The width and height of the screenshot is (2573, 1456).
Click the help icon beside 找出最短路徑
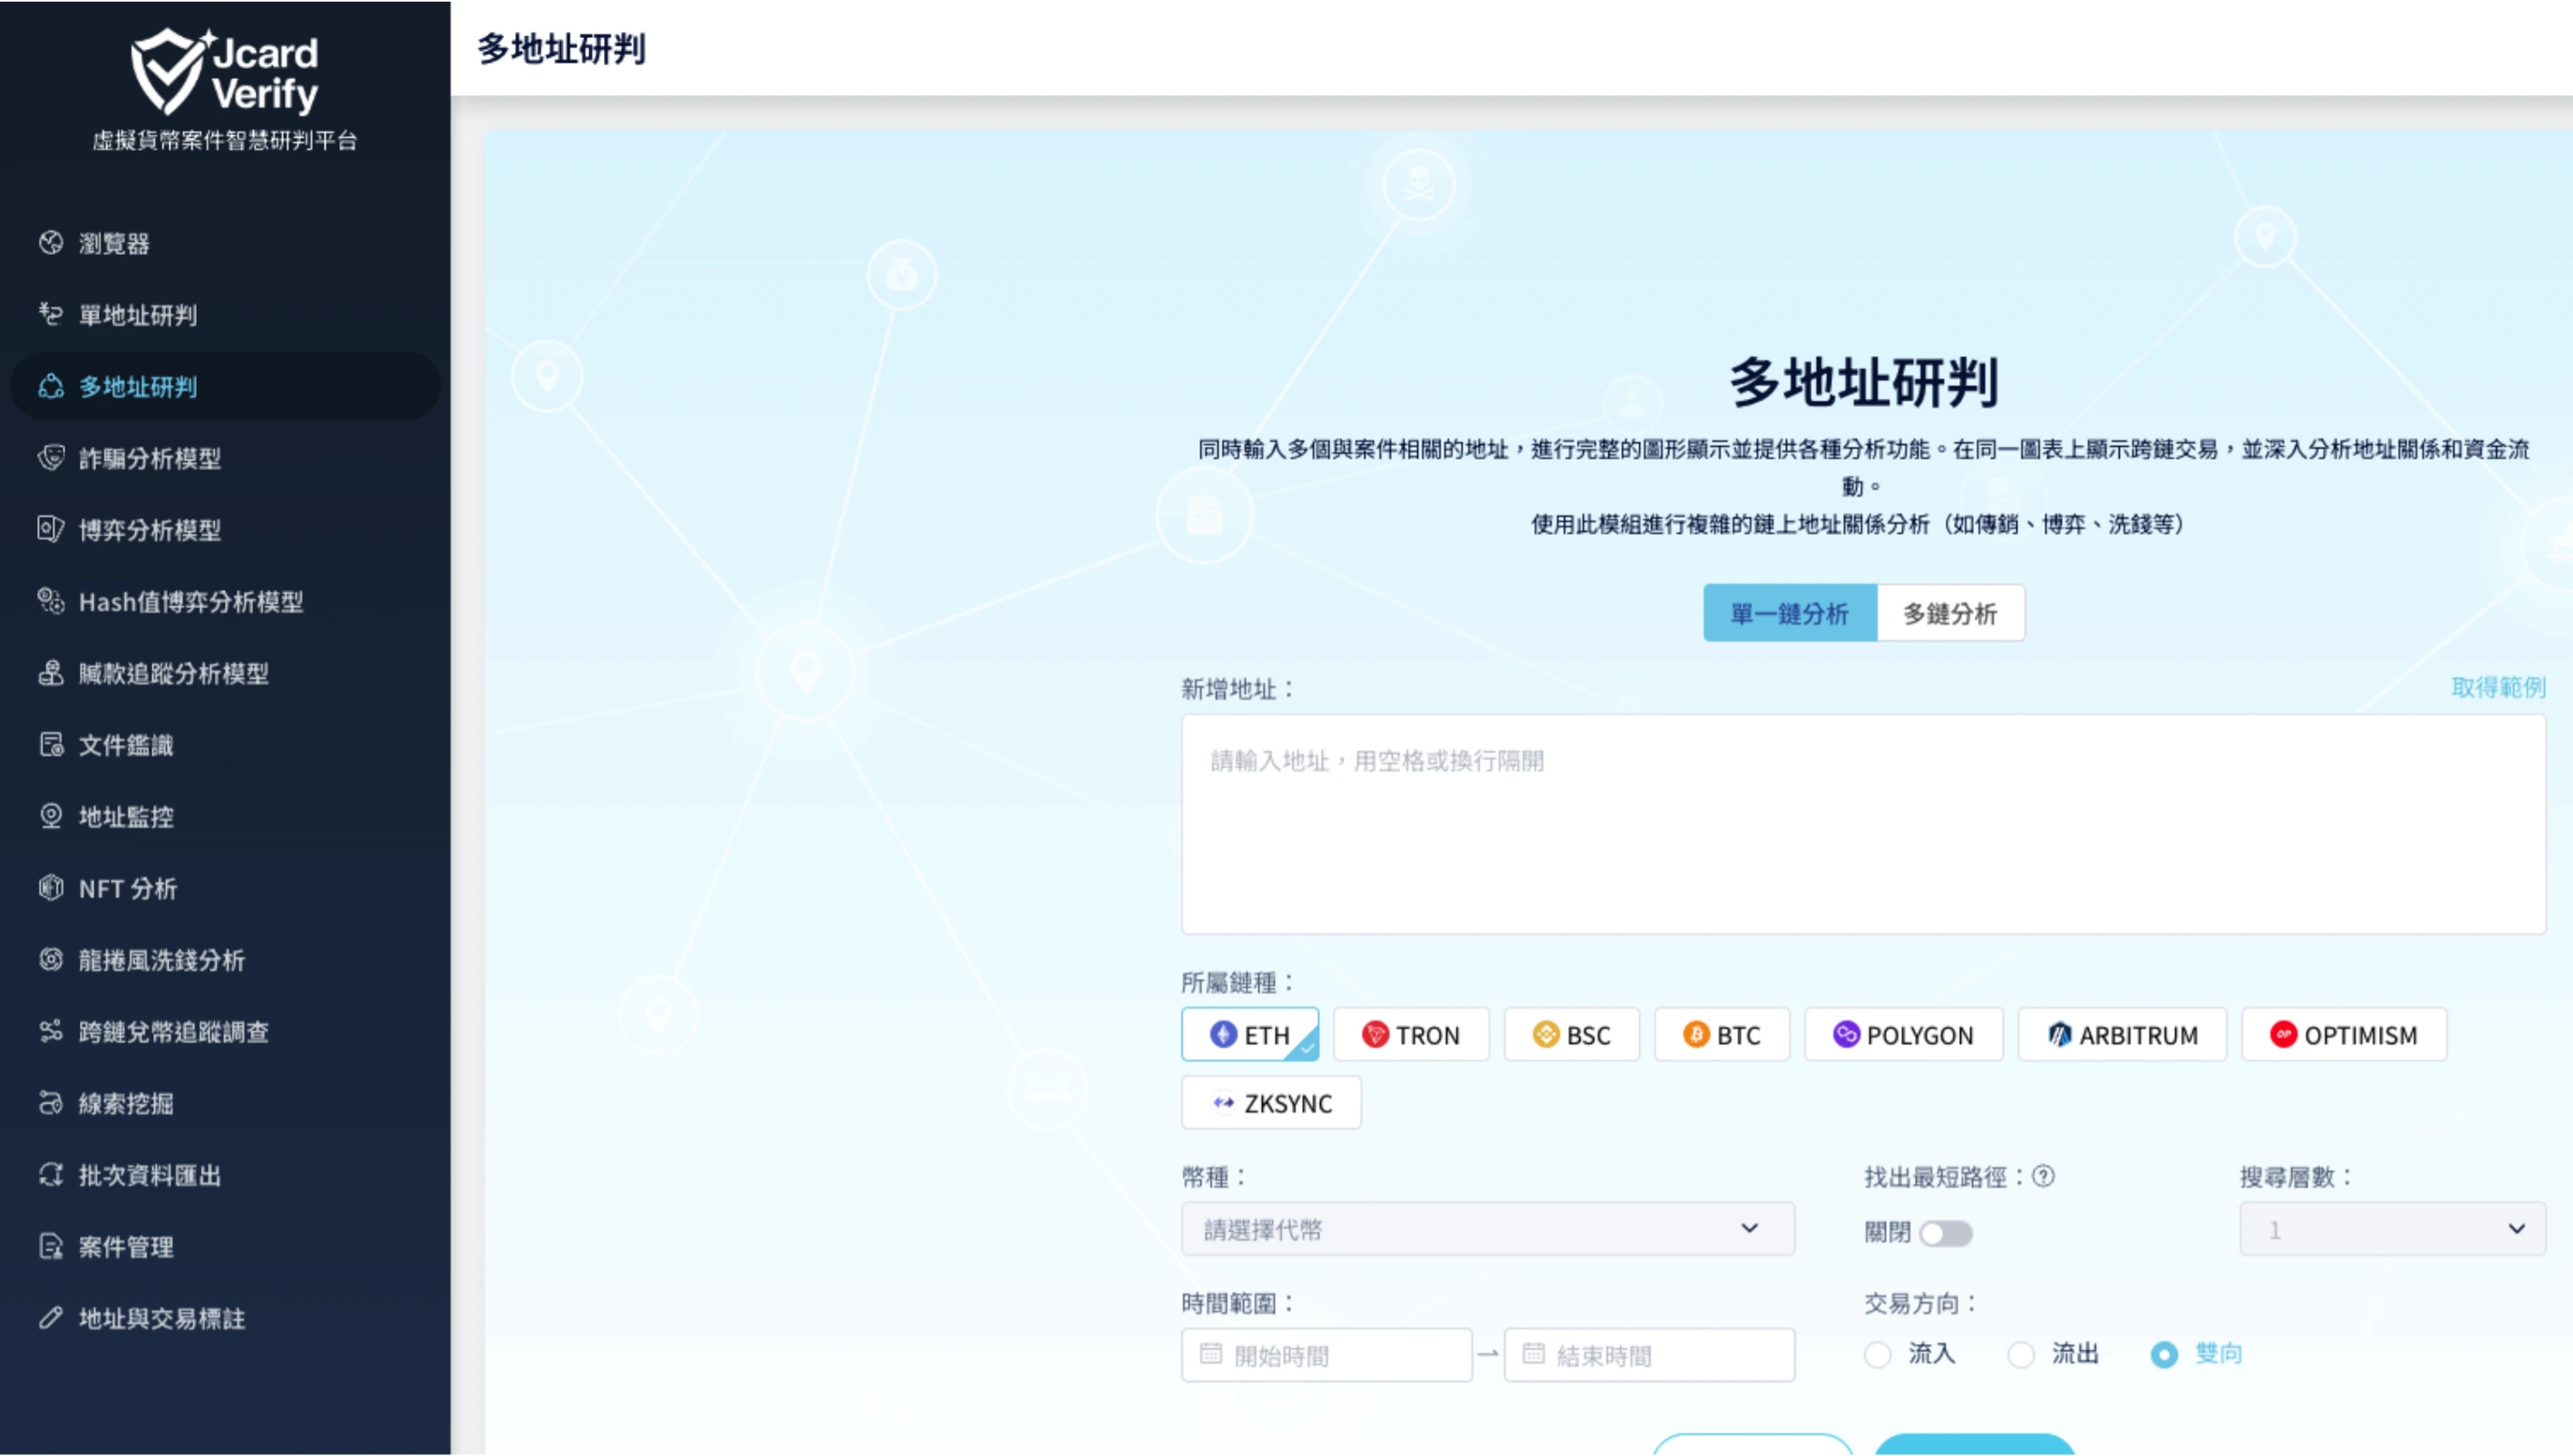click(x=2044, y=1176)
